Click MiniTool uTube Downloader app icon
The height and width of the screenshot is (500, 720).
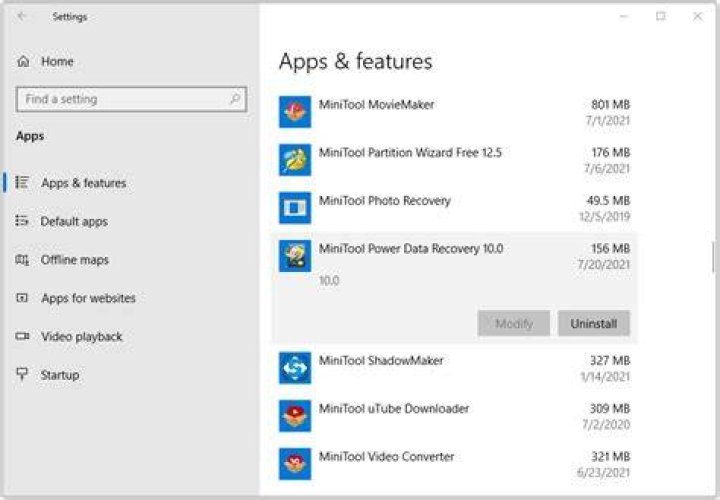(x=295, y=416)
